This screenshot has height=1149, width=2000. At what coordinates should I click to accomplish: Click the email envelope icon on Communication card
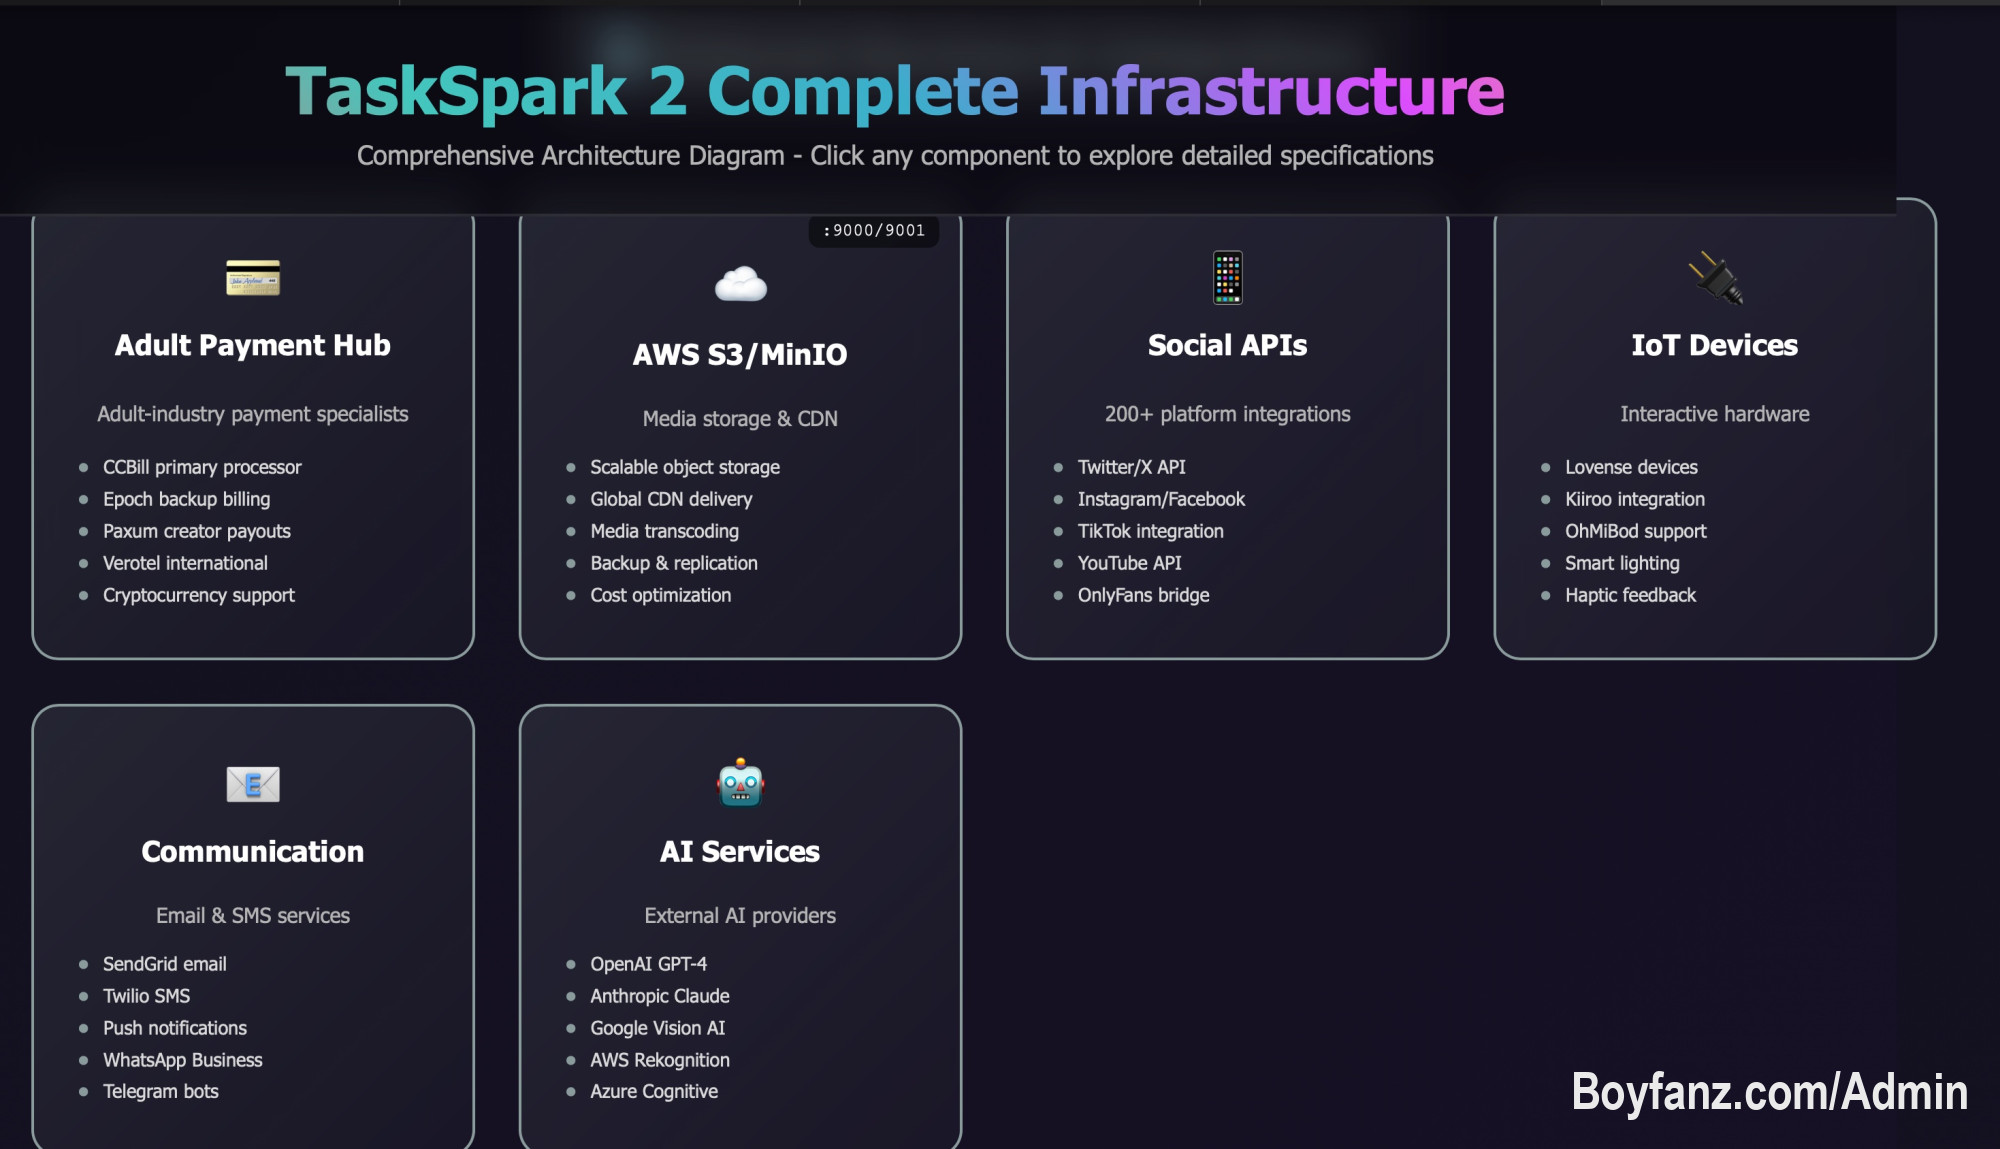point(253,784)
